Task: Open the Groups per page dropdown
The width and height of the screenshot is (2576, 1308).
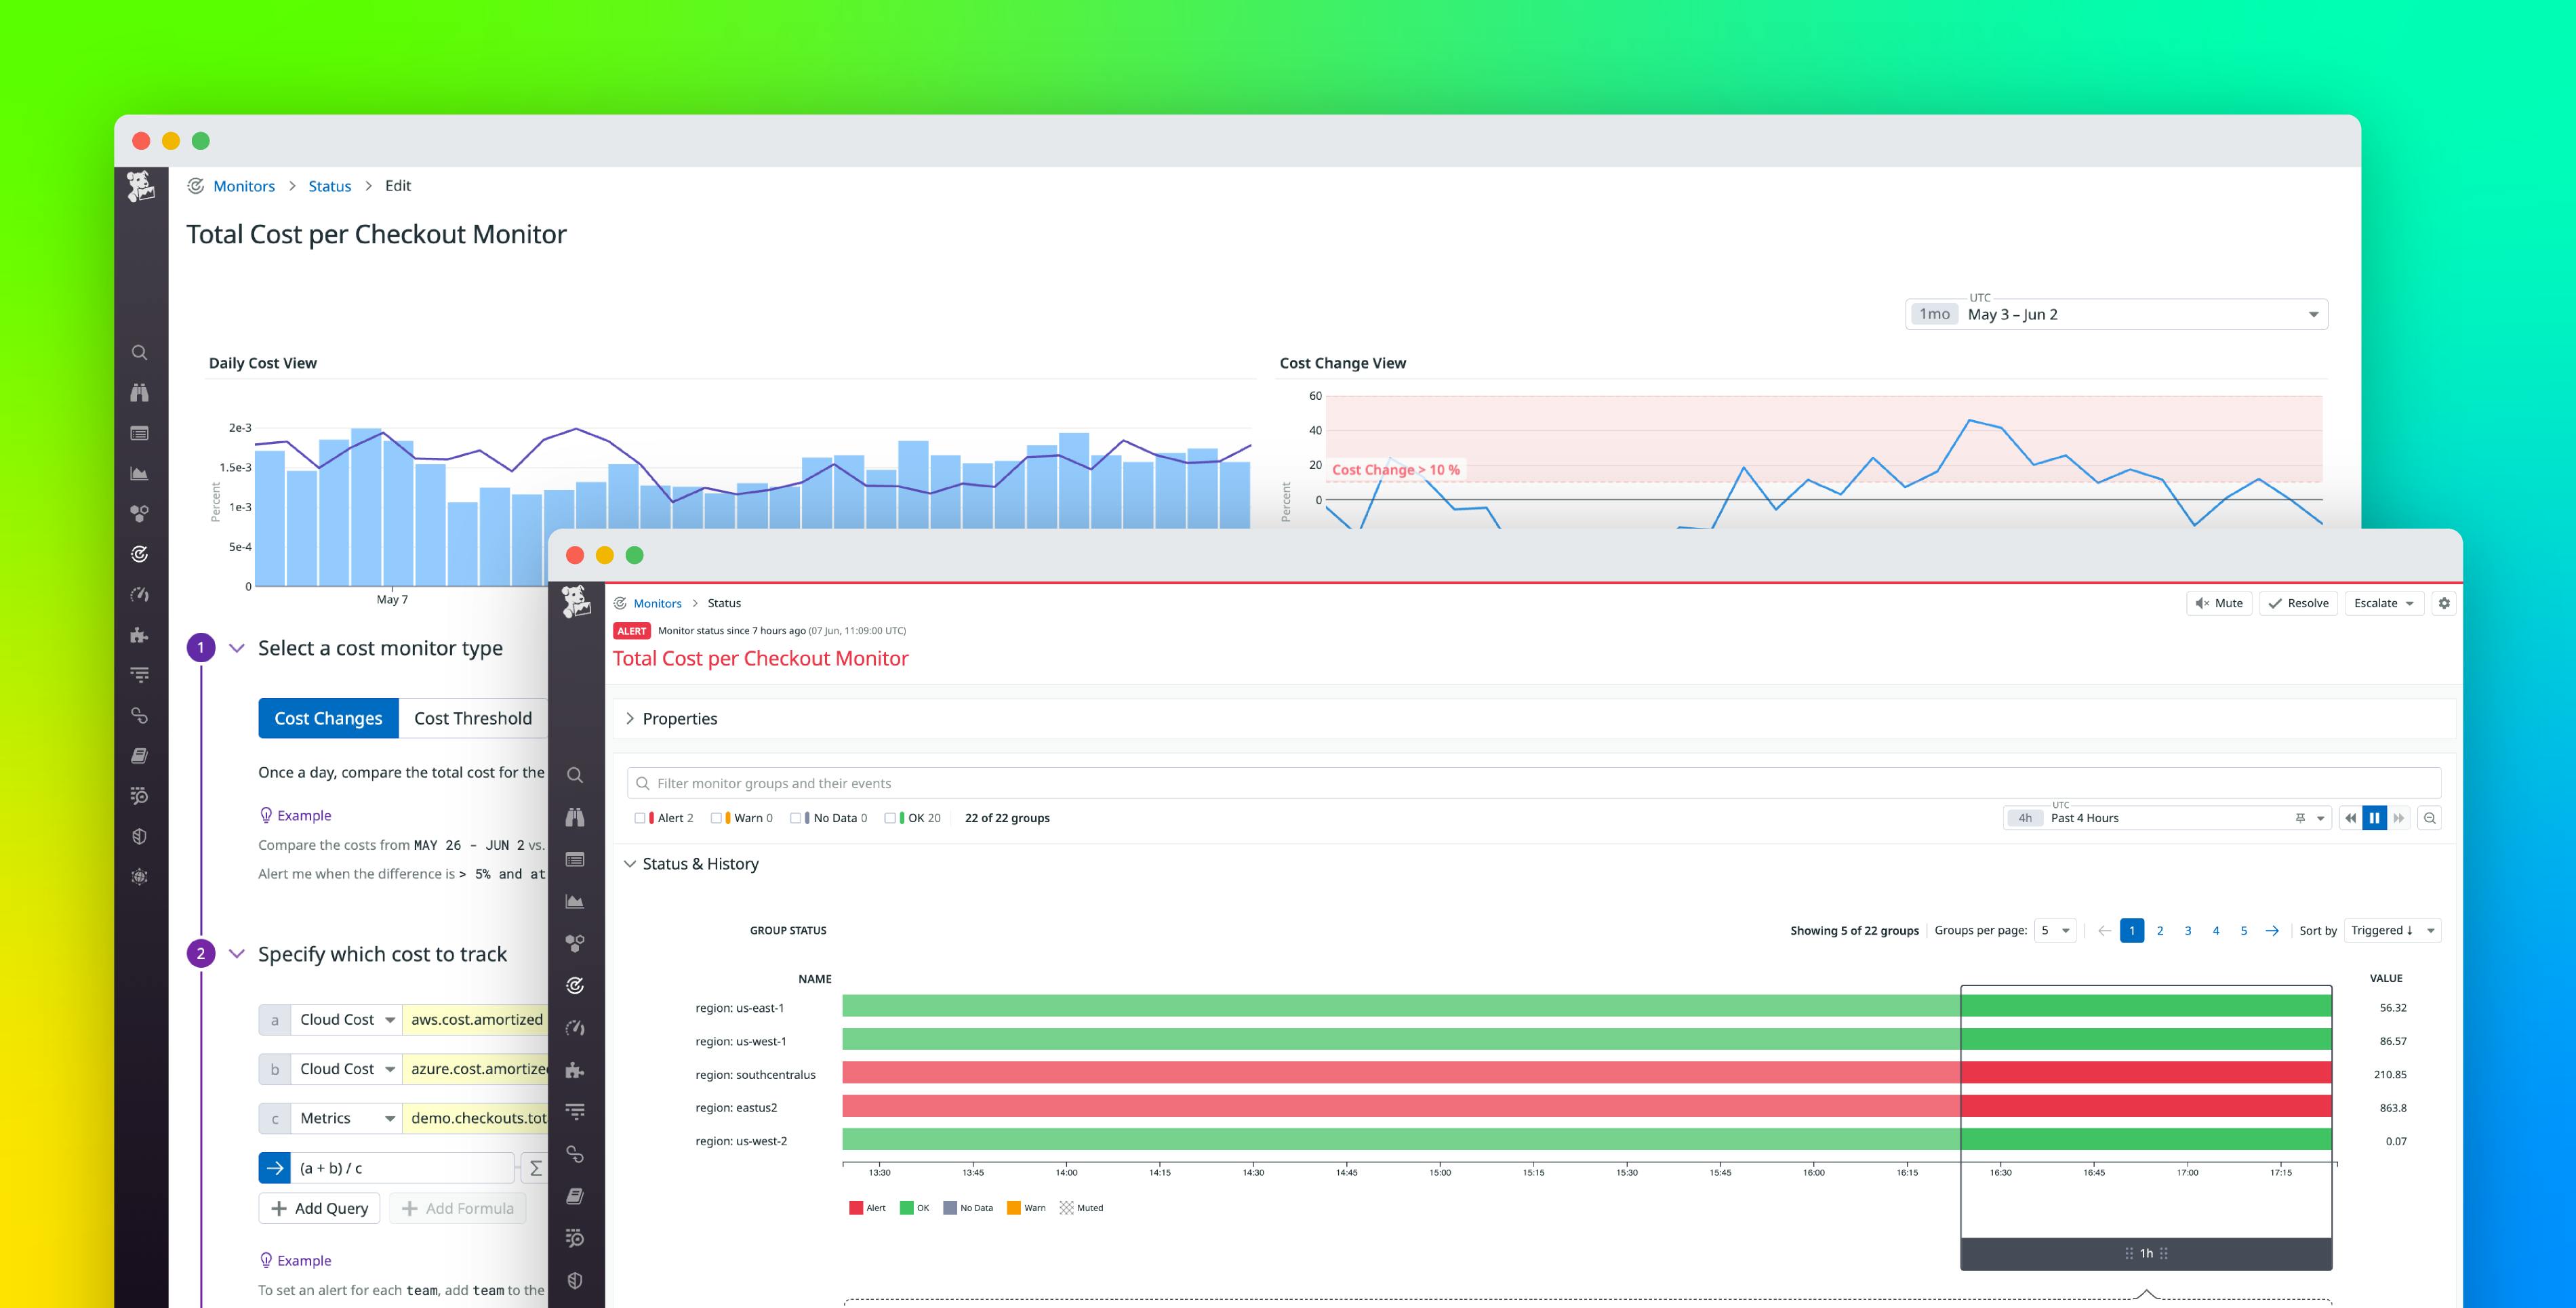Action: click(2055, 930)
